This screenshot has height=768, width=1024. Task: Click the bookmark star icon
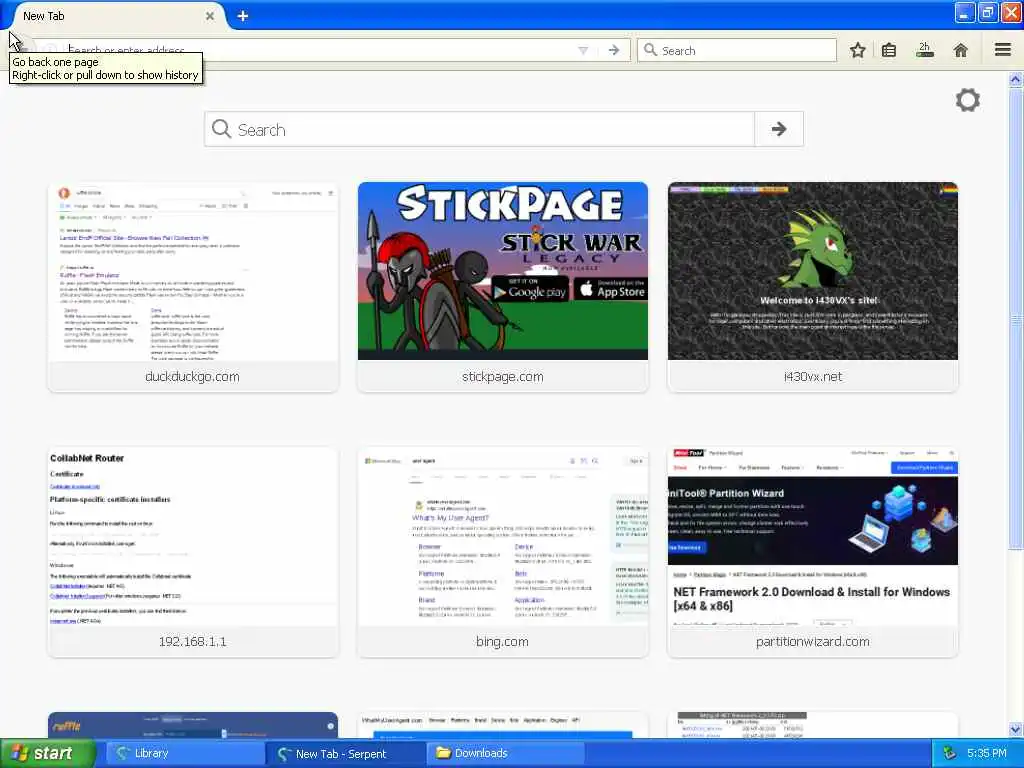pos(857,50)
